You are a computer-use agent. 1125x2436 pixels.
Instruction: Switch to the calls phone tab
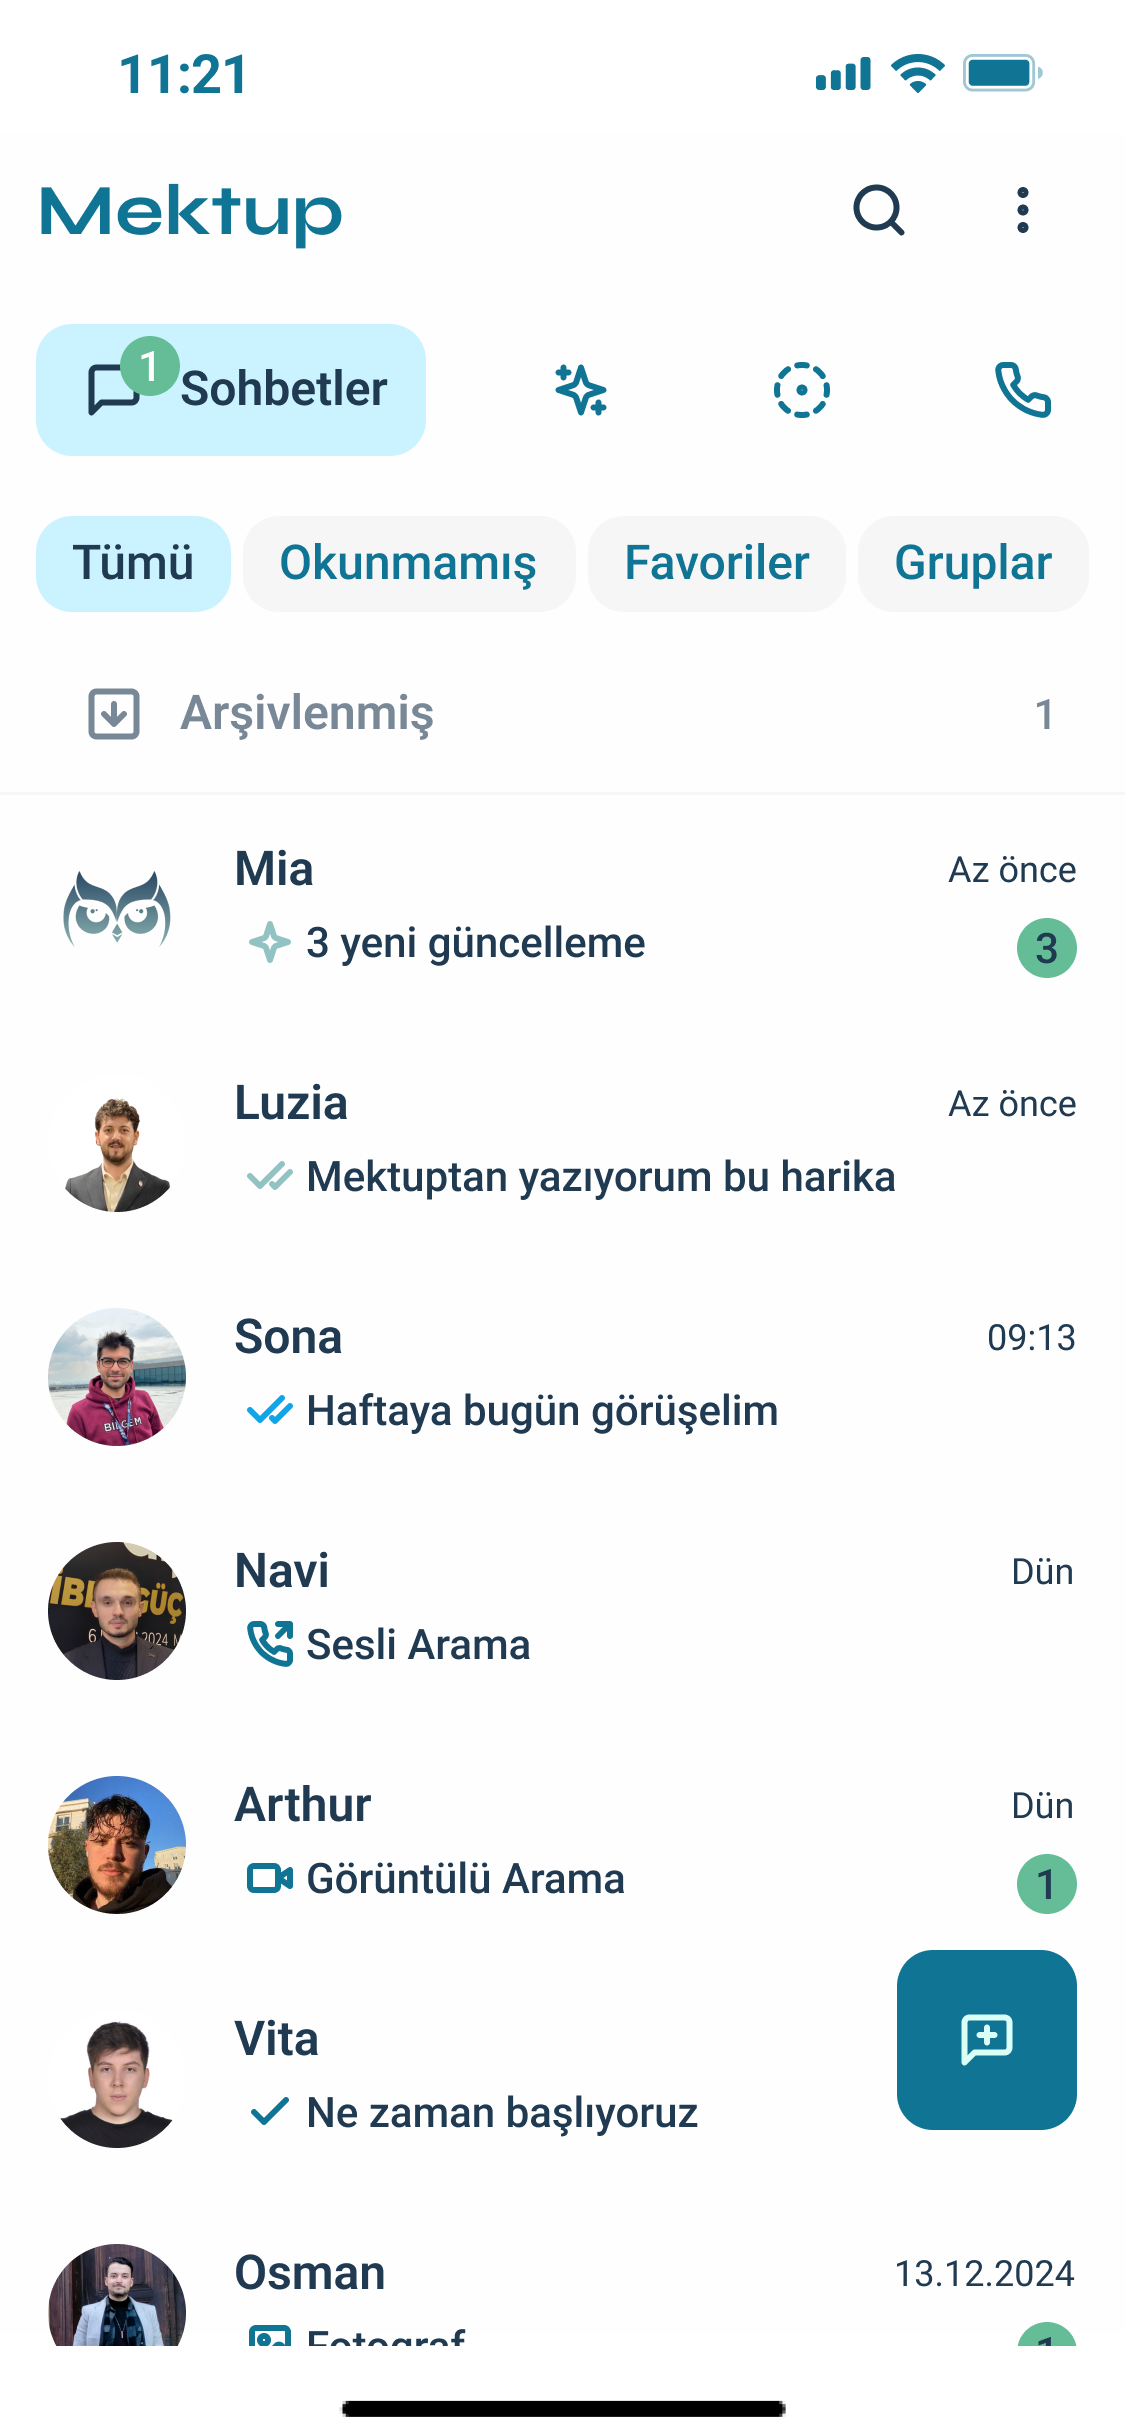(x=1022, y=390)
